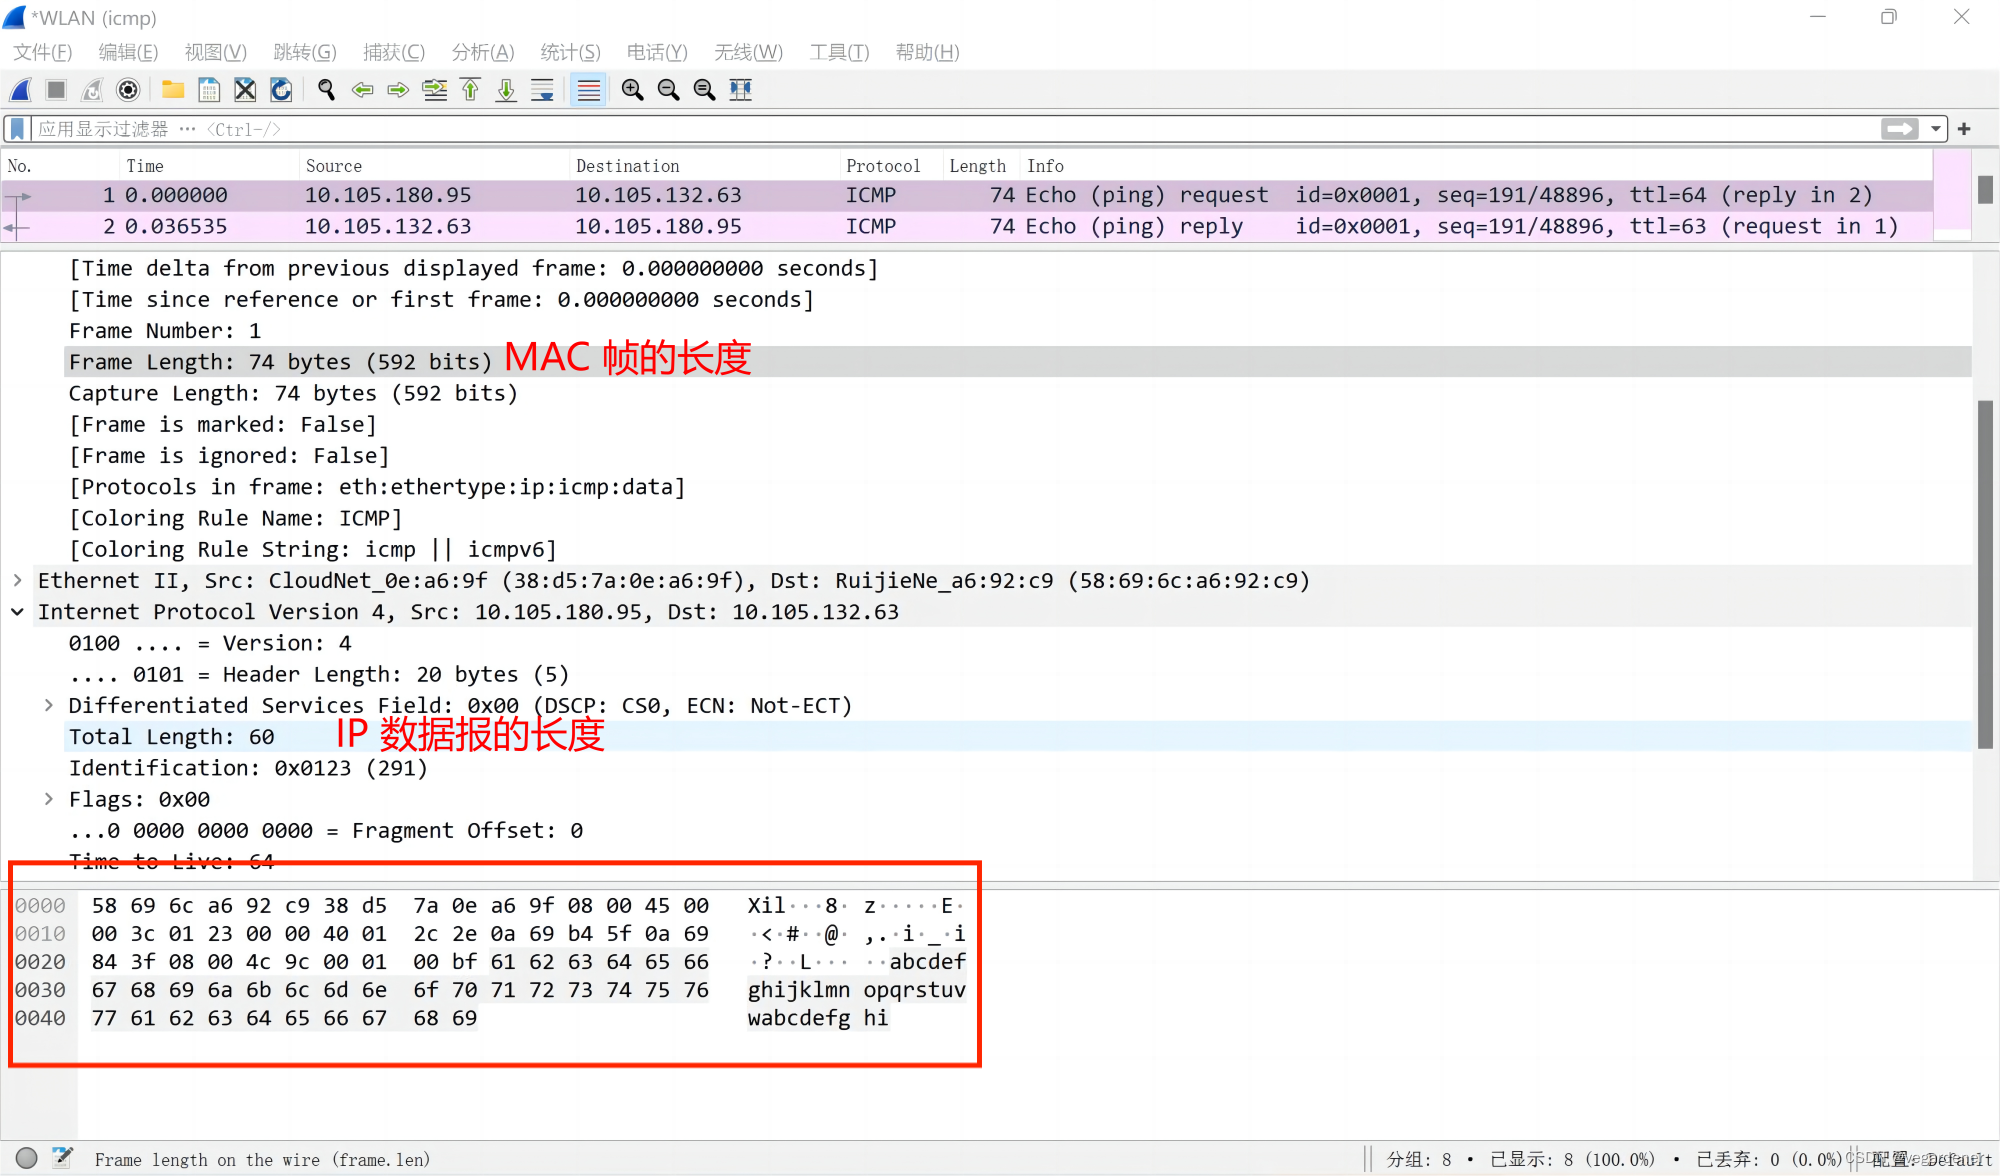The image size is (2000, 1176).
Task: Click the find packet magnifier icon
Action: coord(326,90)
